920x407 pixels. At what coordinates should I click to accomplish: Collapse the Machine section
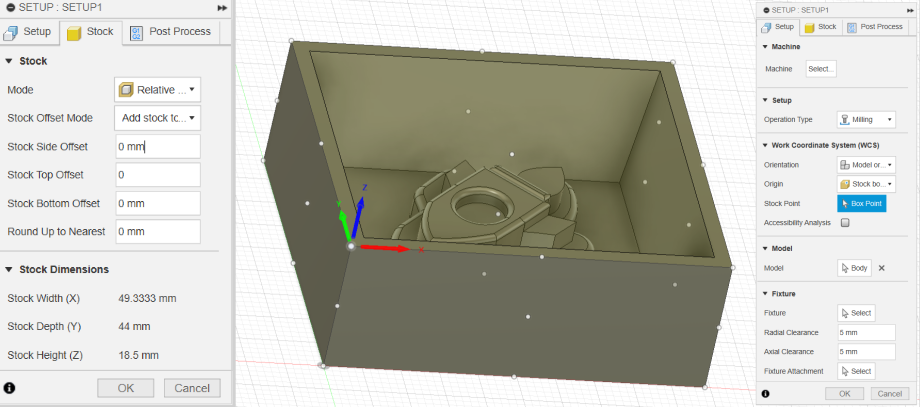(765, 47)
